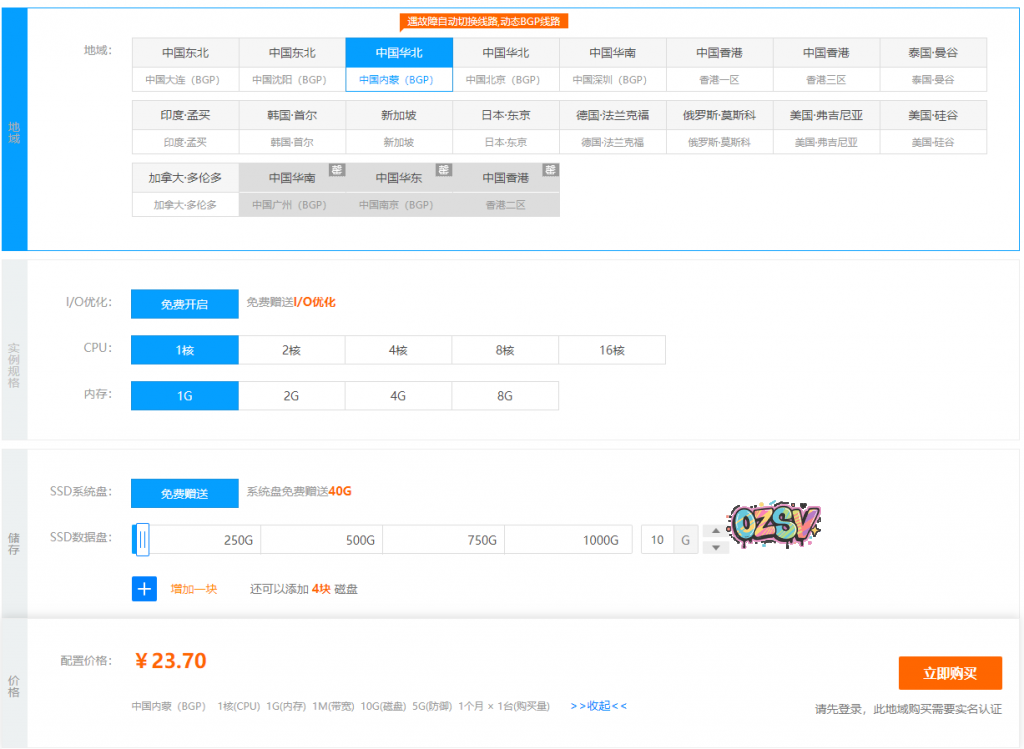This screenshot has width=1024, height=749.
Task: Click the sold-out badge on 中国南京 (BGP)
Action: point(444,170)
